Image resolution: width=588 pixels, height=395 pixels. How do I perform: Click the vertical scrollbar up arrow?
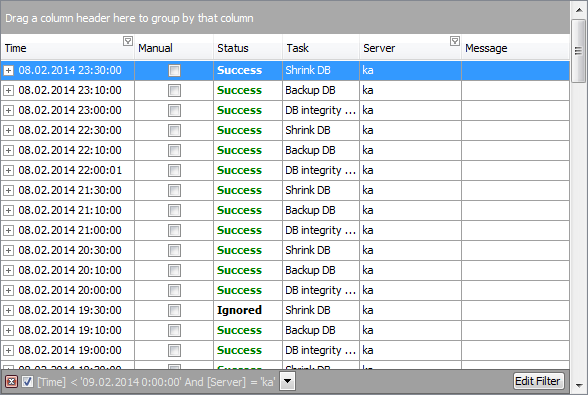click(579, 10)
